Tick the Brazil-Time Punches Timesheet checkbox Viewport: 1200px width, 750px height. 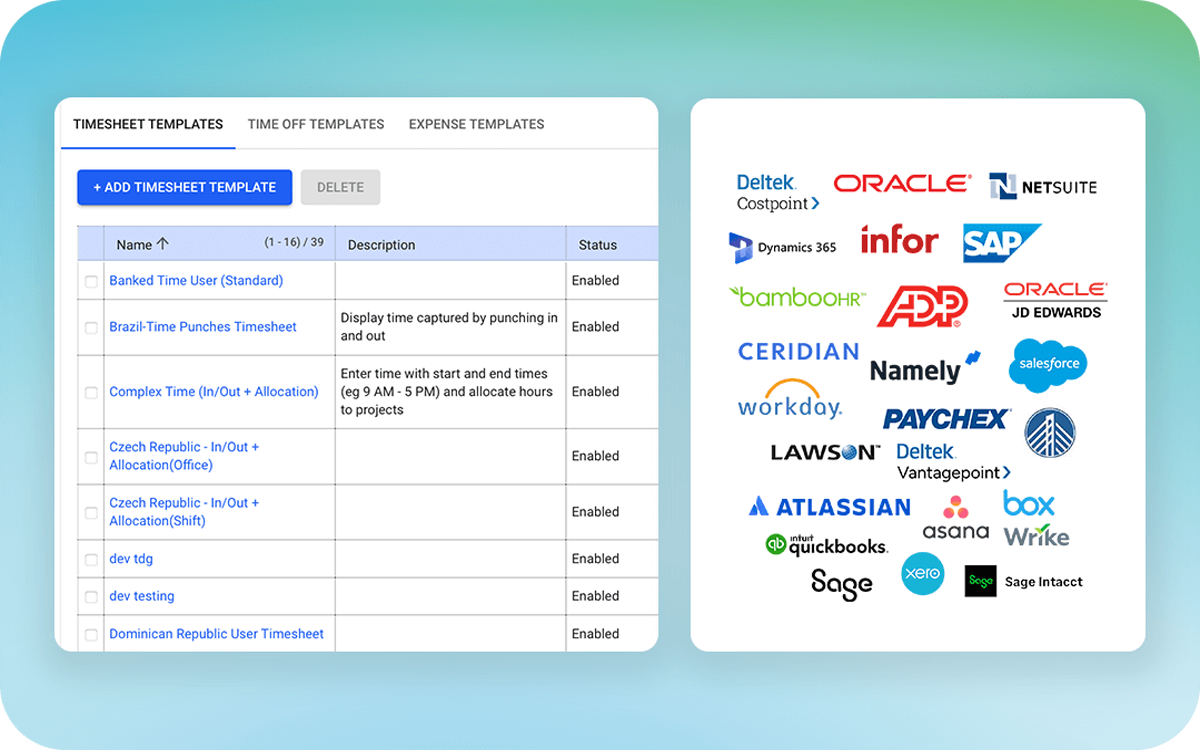click(x=91, y=328)
